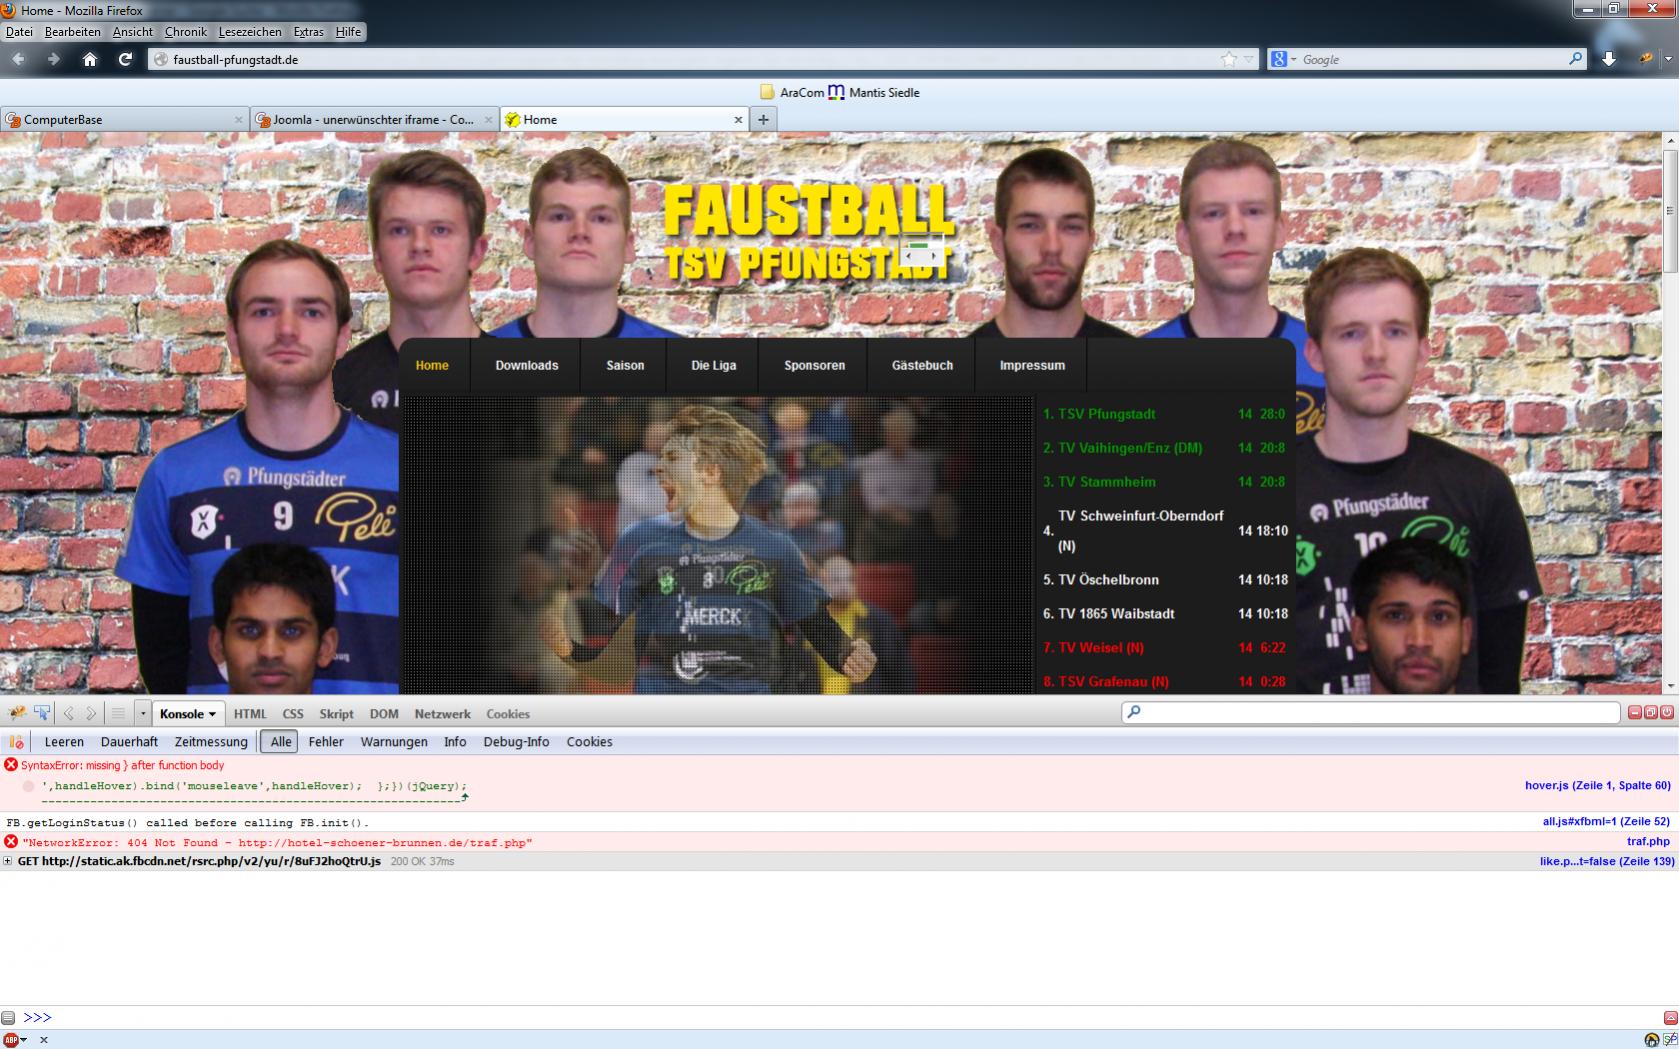
Task: Enable the Warnungen console filter
Action: (x=394, y=742)
